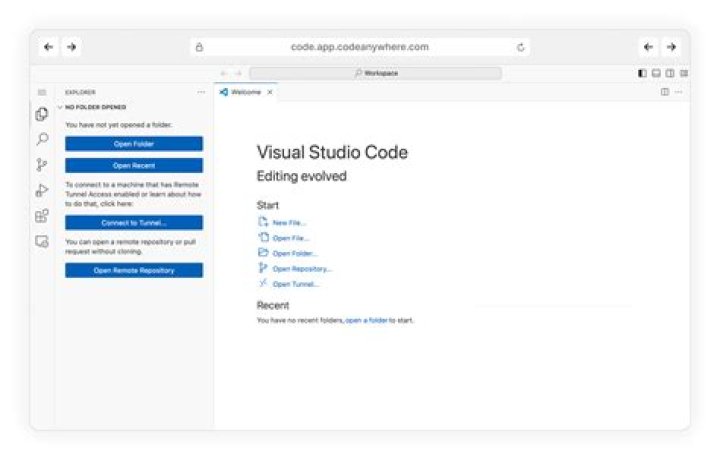Click the Visual Studio Code heading
The image size is (720, 460).
click(332, 152)
